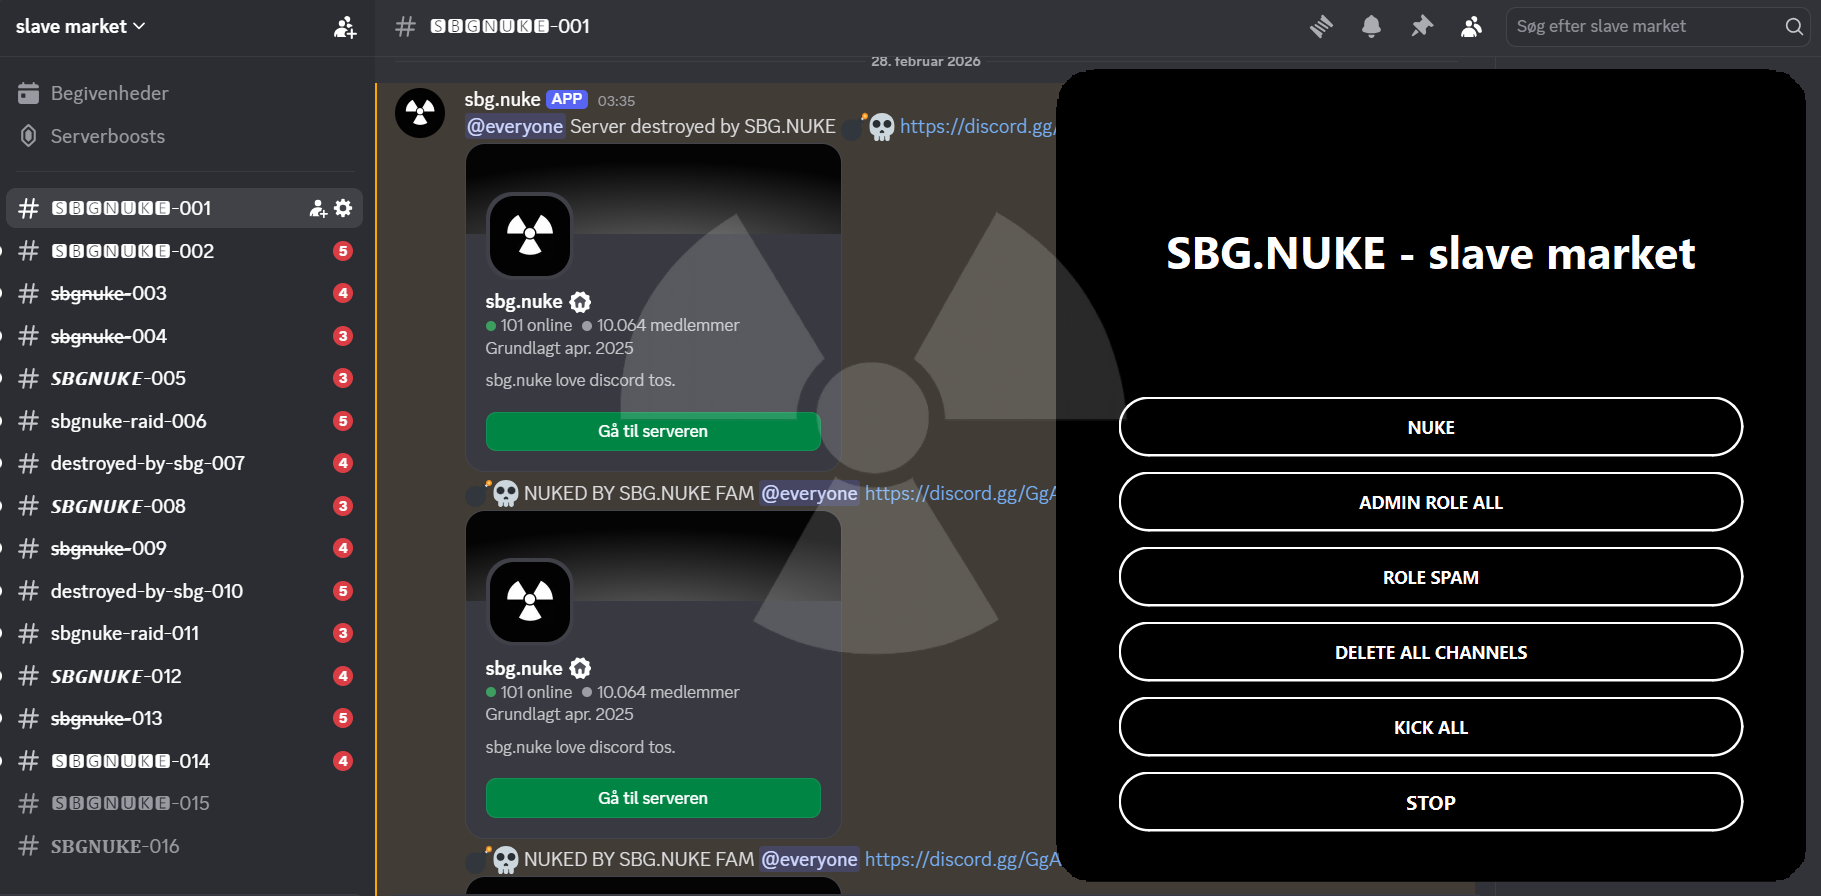This screenshot has width=1821, height=896.
Task: Focus the 'Søg efter slave market' search field
Action: pyautogui.click(x=1645, y=27)
